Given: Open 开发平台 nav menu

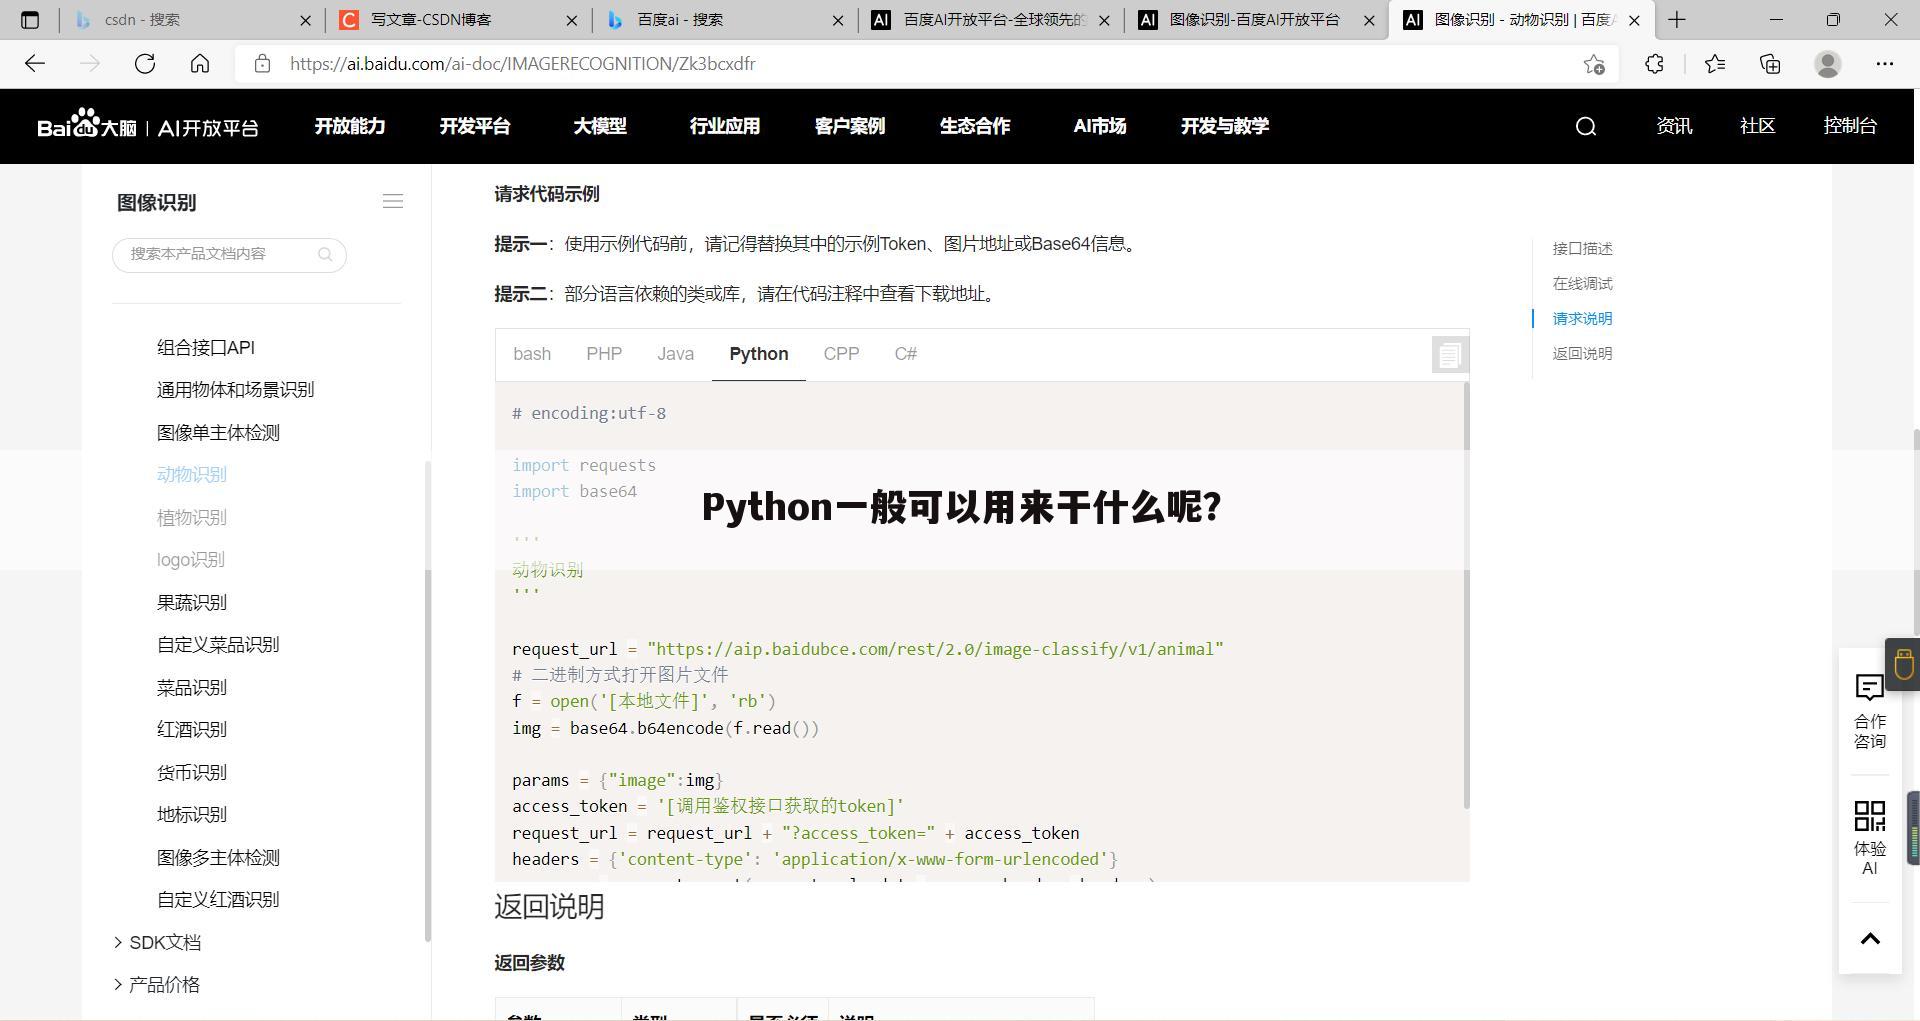Looking at the screenshot, I should [x=475, y=126].
